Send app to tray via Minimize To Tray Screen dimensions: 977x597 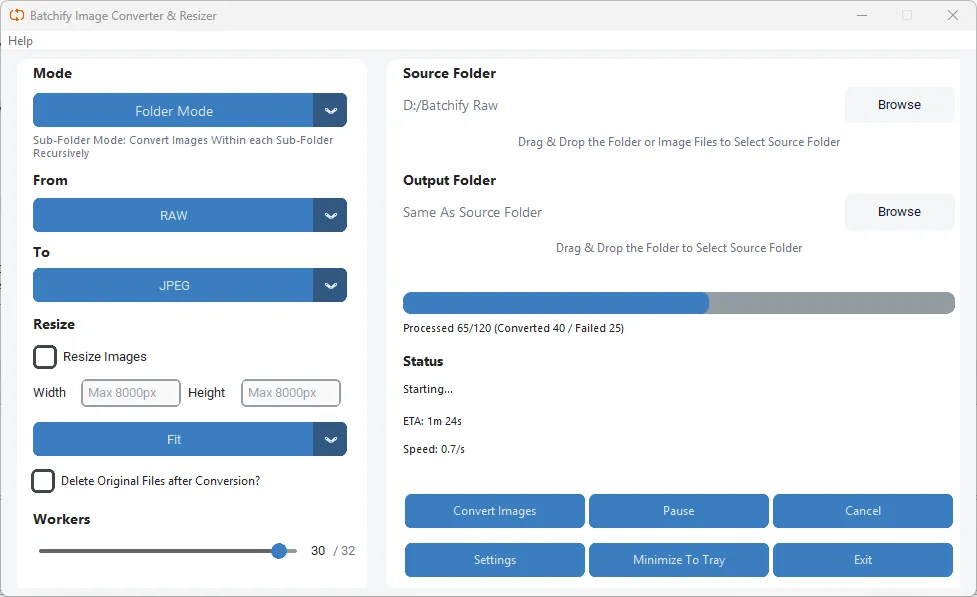coord(678,560)
